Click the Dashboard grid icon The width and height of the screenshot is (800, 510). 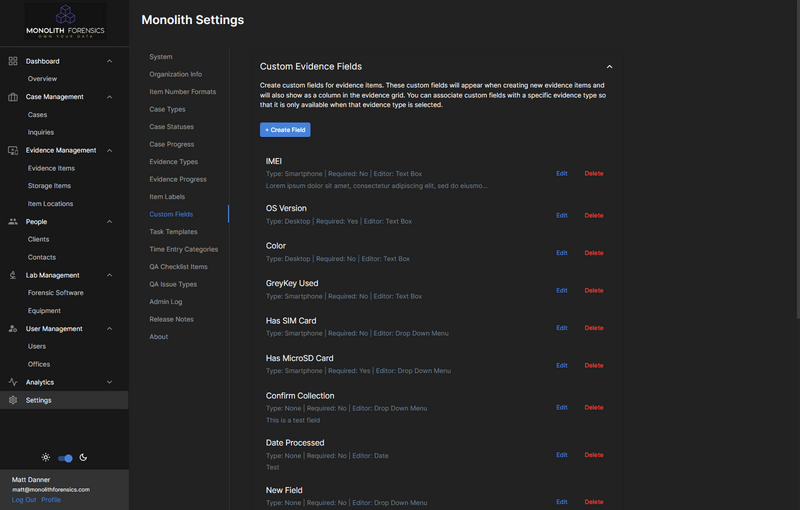click(x=13, y=61)
